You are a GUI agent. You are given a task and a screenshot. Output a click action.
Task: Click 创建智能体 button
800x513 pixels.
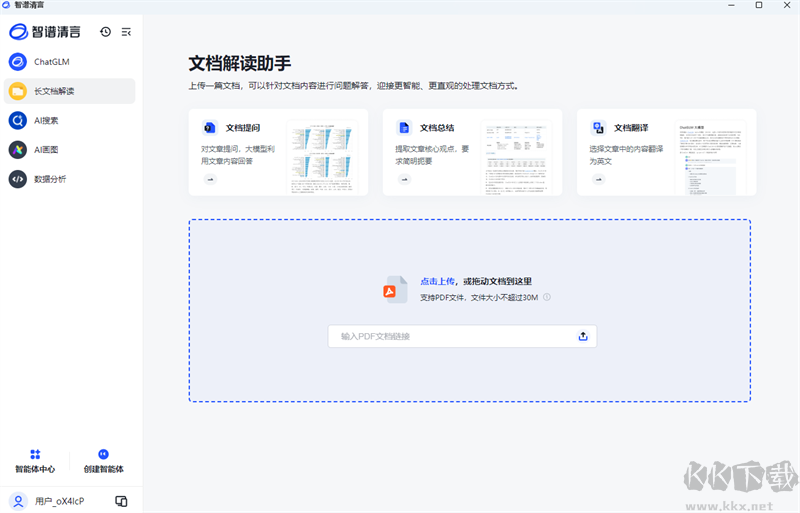click(104, 461)
